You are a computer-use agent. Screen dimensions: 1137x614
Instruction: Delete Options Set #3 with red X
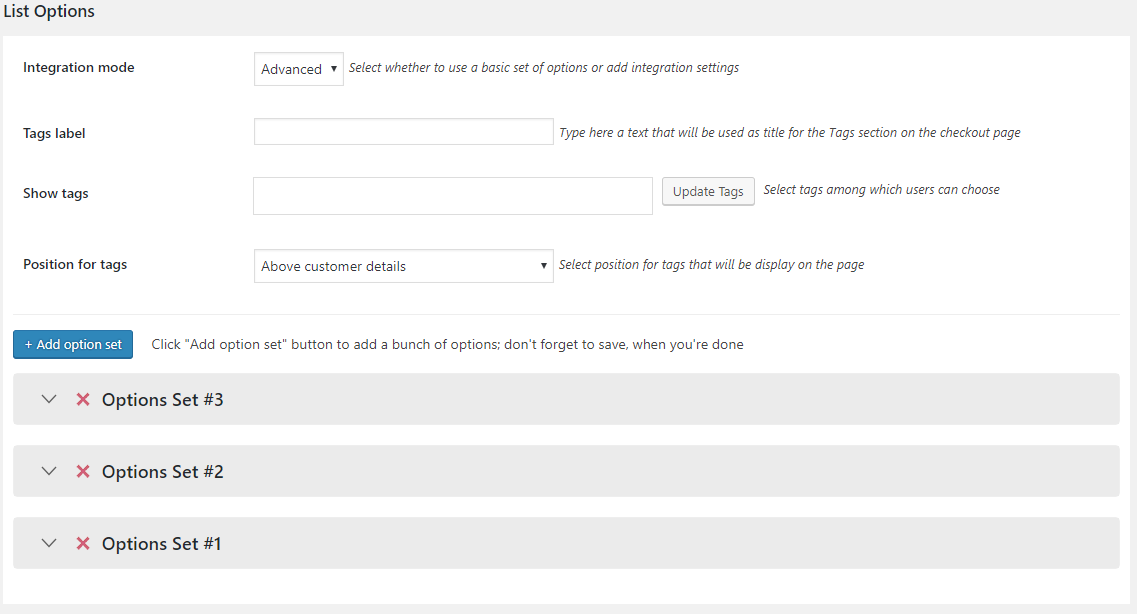[83, 399]
